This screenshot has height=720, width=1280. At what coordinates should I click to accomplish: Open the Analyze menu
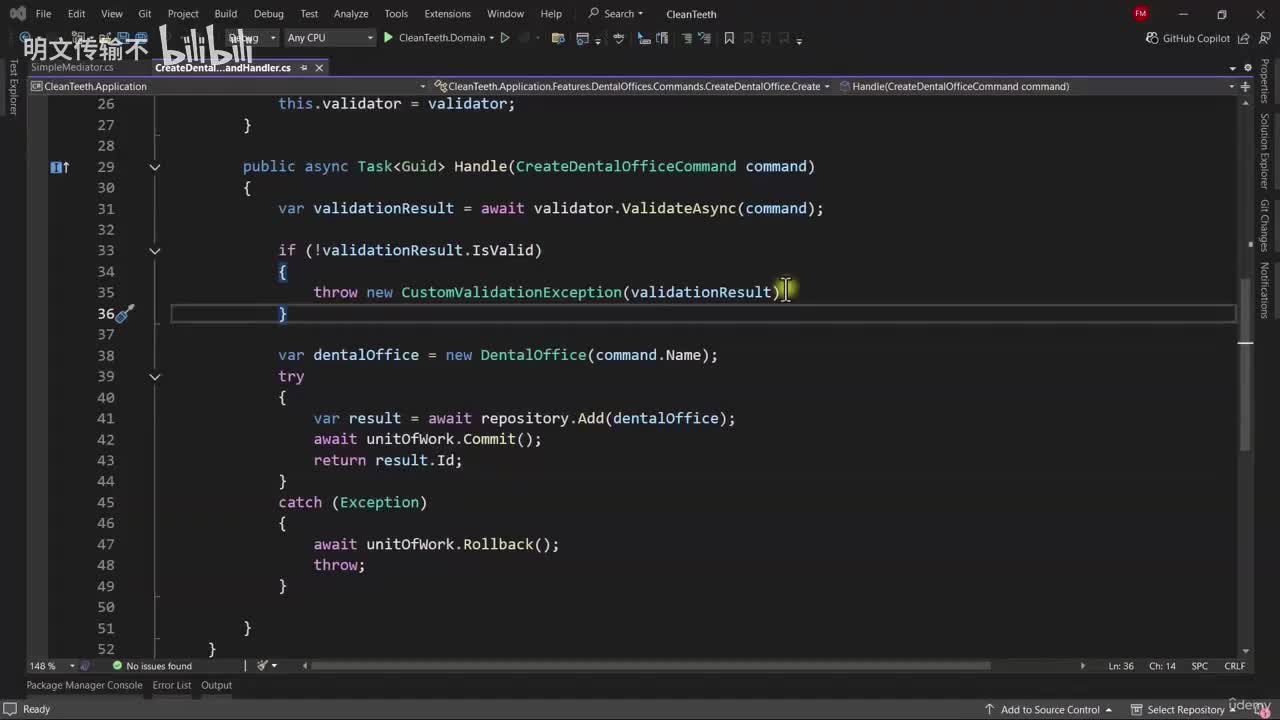pyautogui.click(x=351, y=14)
